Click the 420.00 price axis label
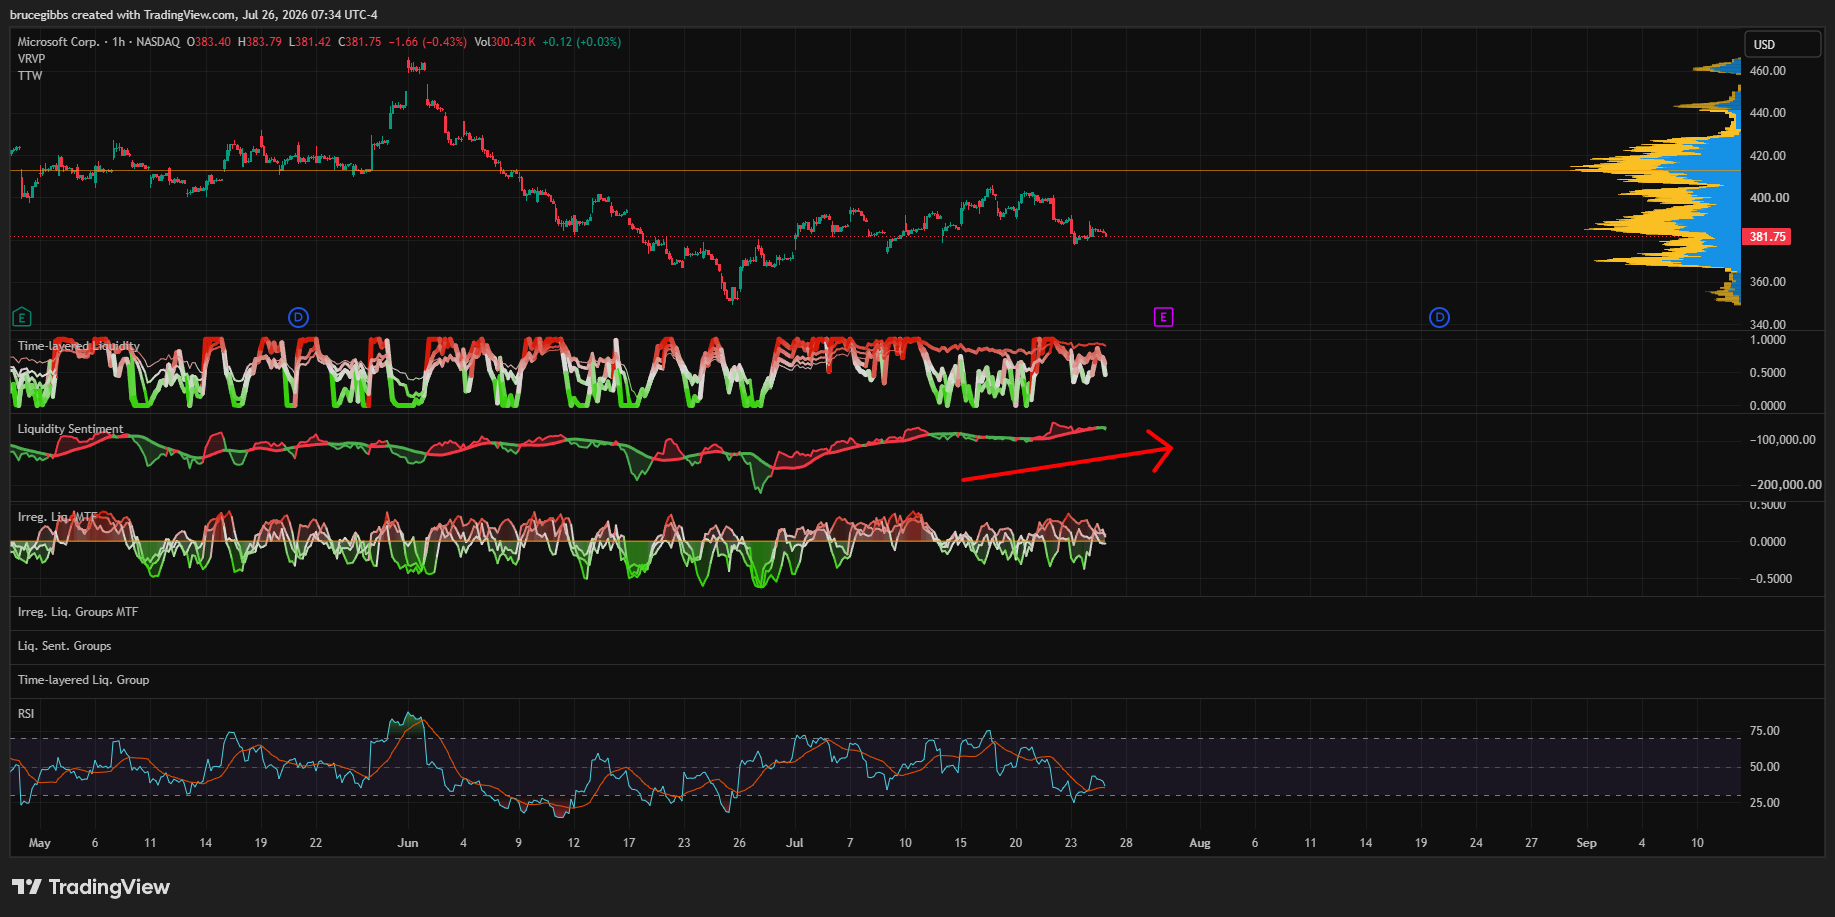This screenshot has width=1835, height=917. [x=1767, y=156]
